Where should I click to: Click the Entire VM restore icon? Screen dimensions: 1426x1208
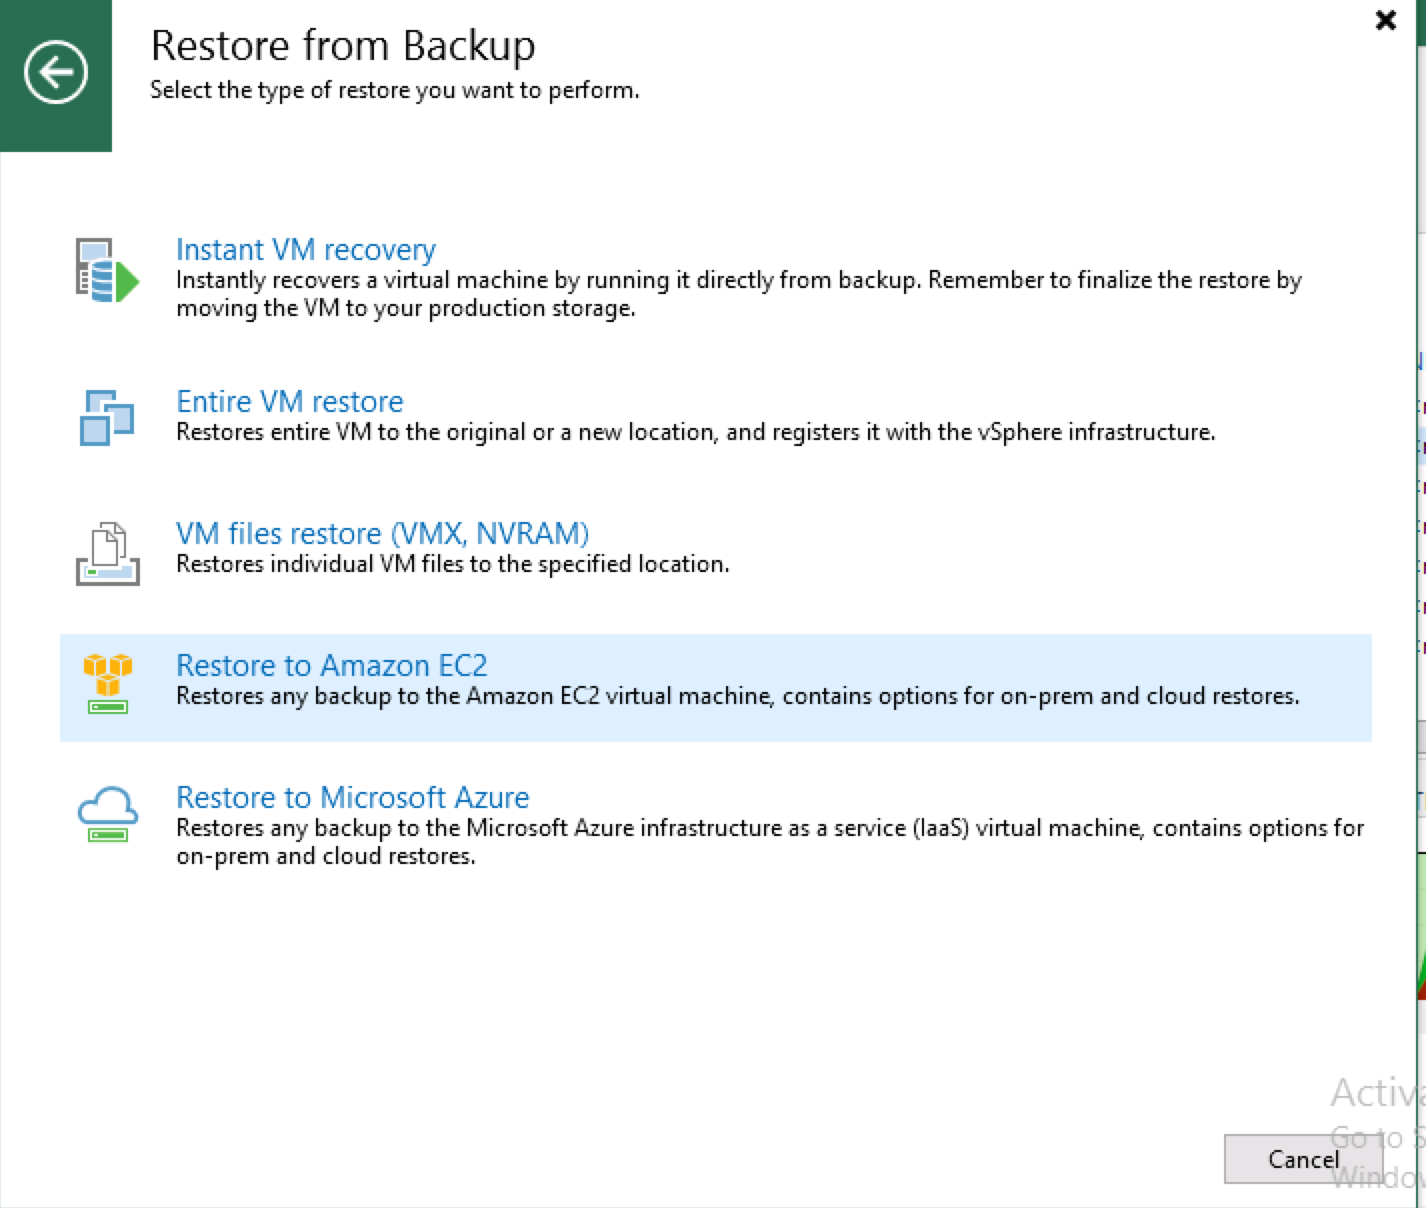[x=105, y=417]
